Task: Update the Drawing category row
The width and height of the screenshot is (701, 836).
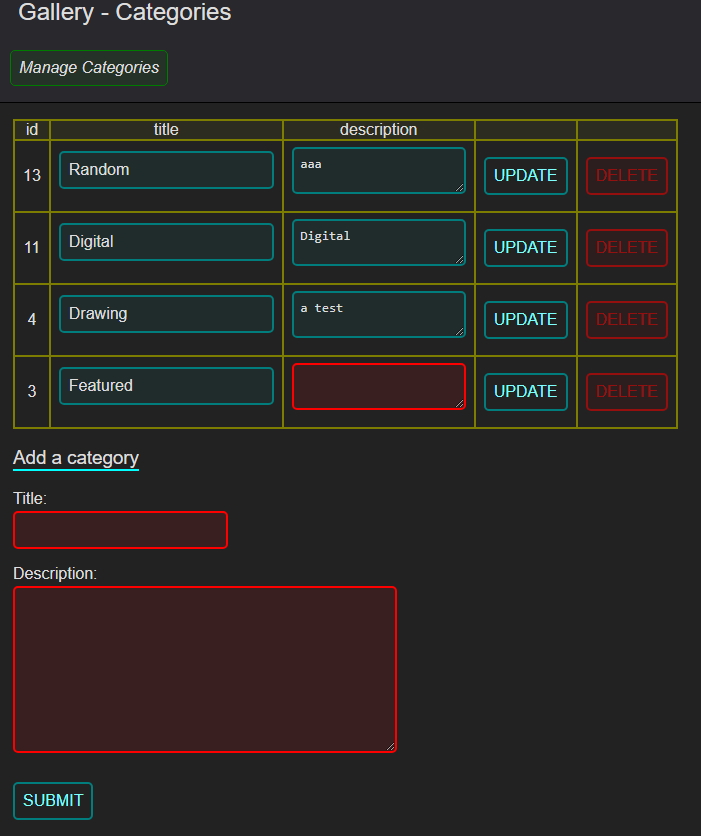Action: click(525, 320)
